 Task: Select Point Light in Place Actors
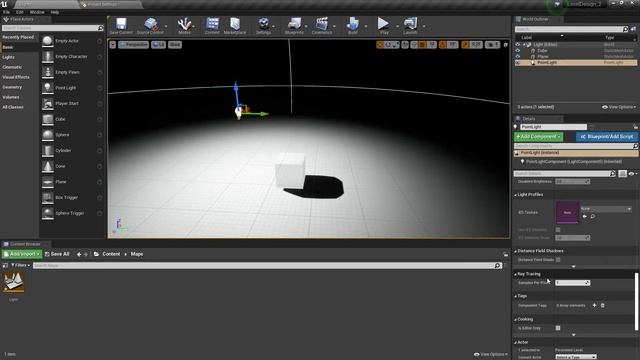[72, 88]
